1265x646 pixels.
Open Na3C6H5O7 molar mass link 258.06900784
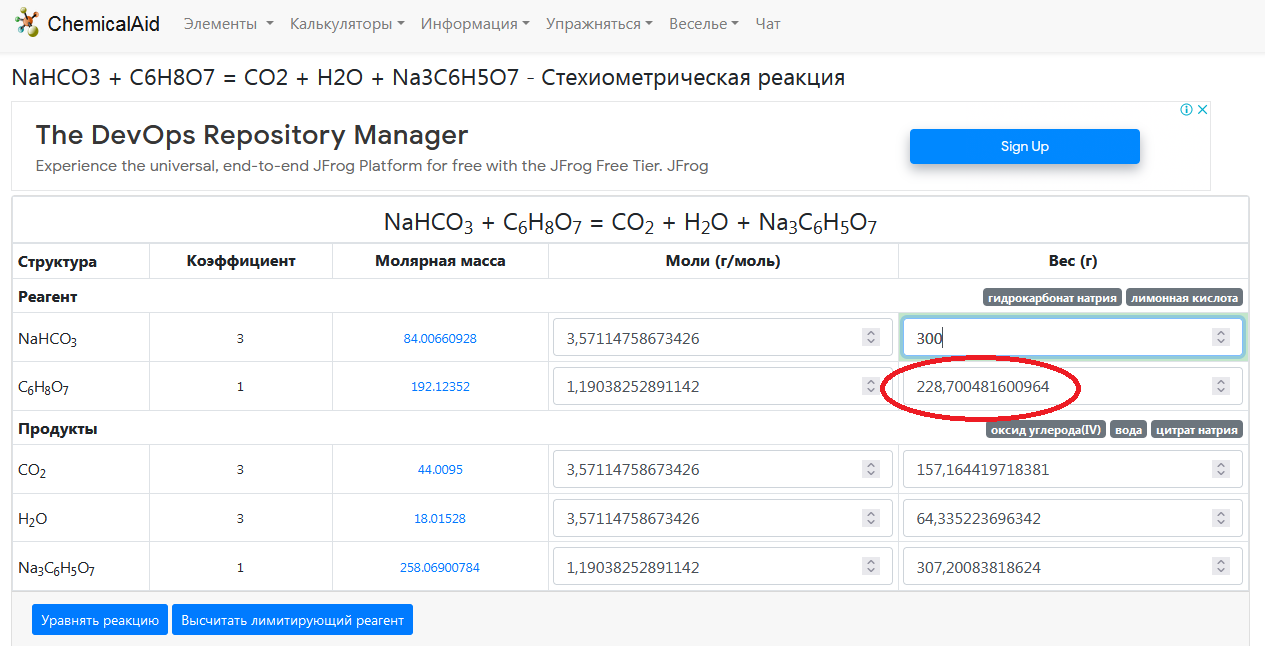440,568
